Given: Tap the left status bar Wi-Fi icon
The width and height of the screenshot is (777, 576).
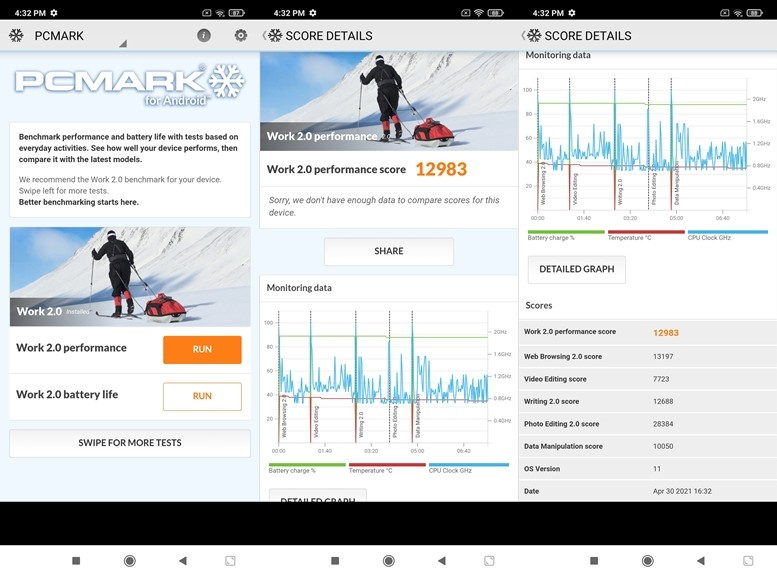Looking at the screenshot, I should (x=220, y=13).
